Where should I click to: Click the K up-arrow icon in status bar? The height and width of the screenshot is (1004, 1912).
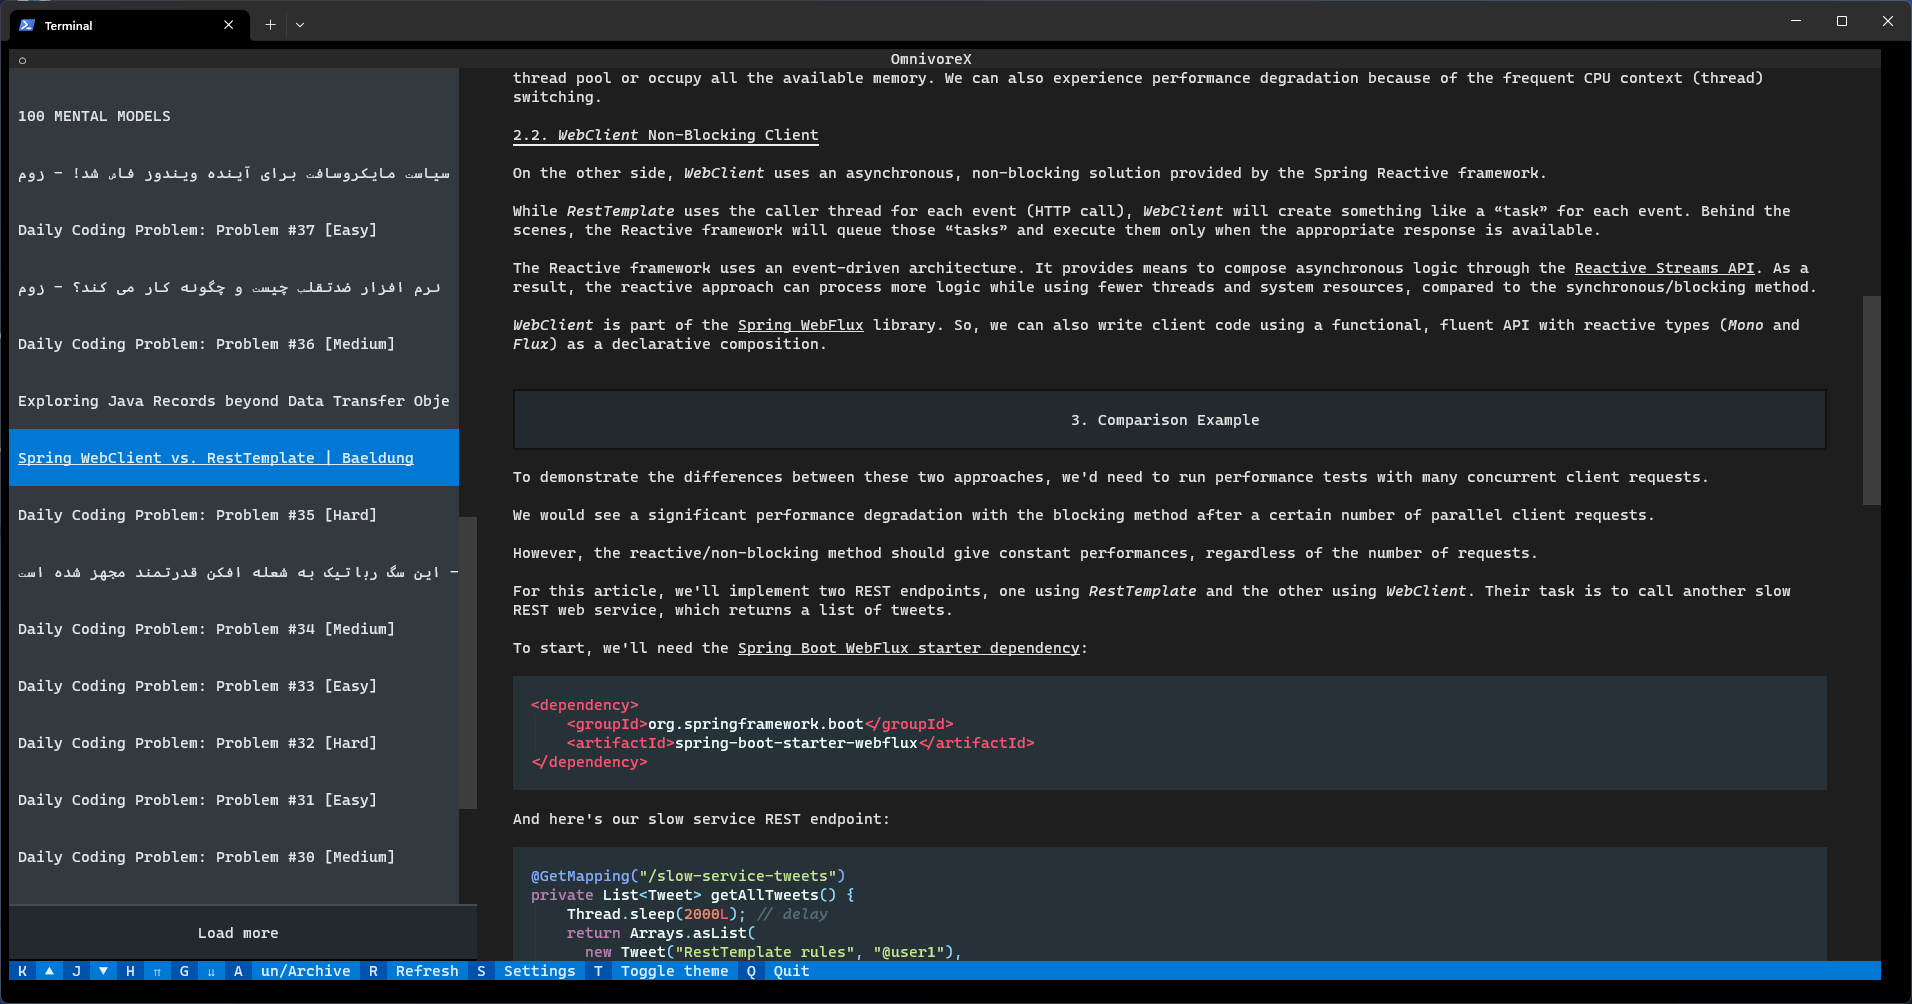(48, 970)
